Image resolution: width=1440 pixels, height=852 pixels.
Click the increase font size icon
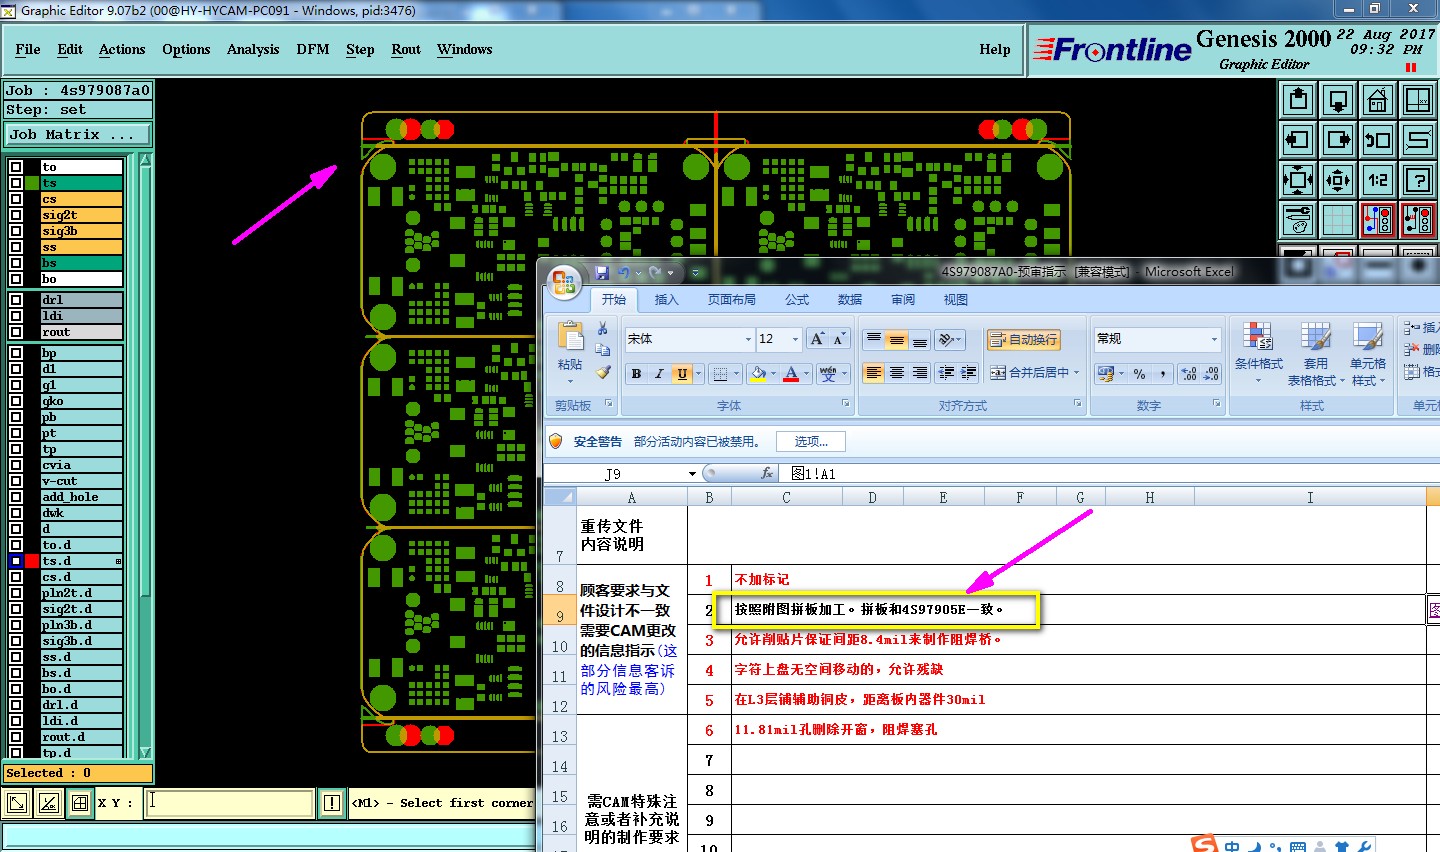pyautogui.click(x=818, y=339)
